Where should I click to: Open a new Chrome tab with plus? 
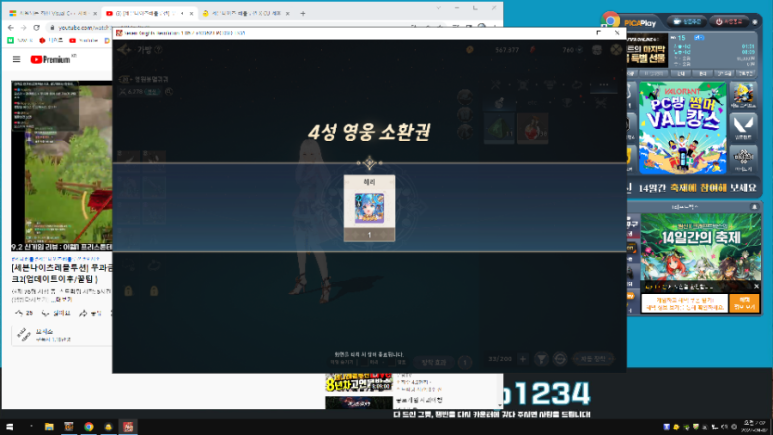click(303, 14)
